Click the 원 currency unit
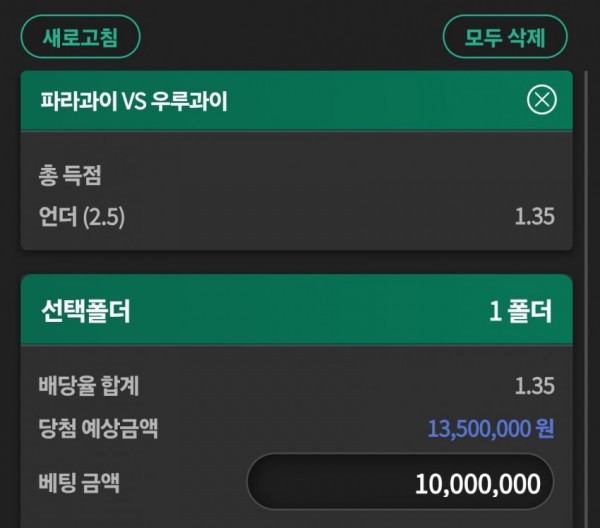Image resolution: width=600 pixels, height=528 pixels. 545,429
